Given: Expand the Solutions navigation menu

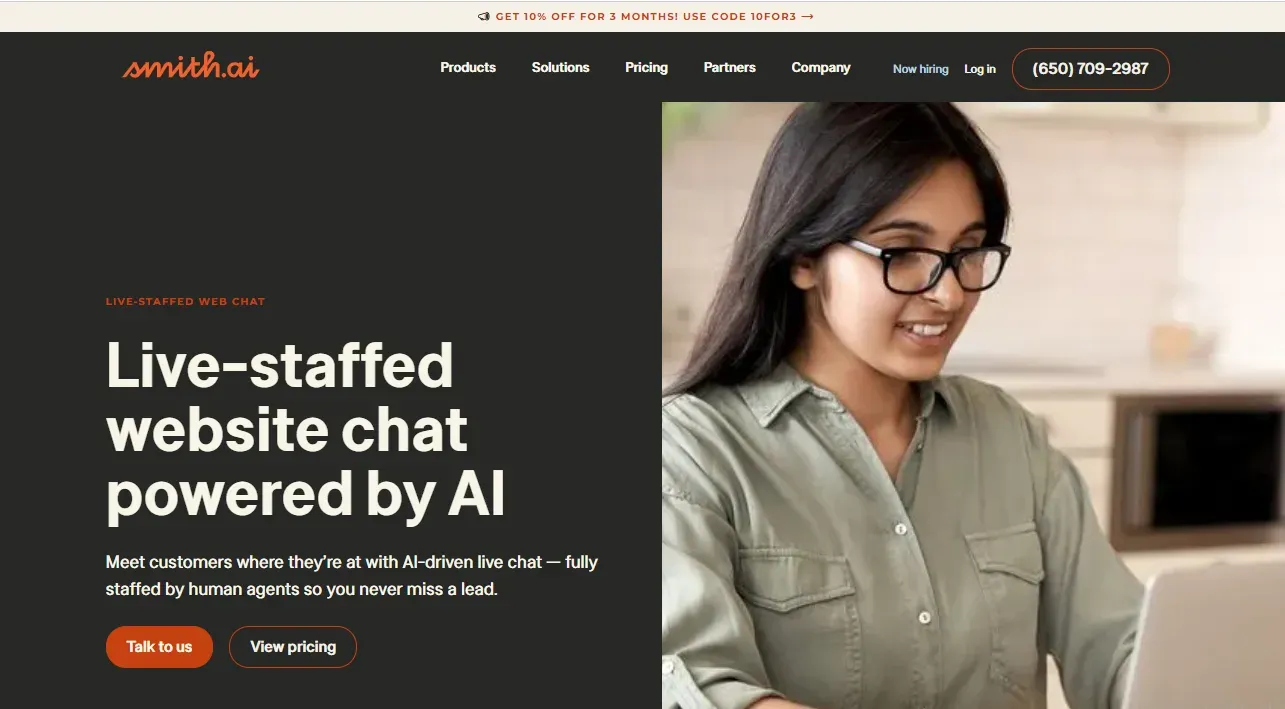Looking at the screenshot, I should click(560, 68).
